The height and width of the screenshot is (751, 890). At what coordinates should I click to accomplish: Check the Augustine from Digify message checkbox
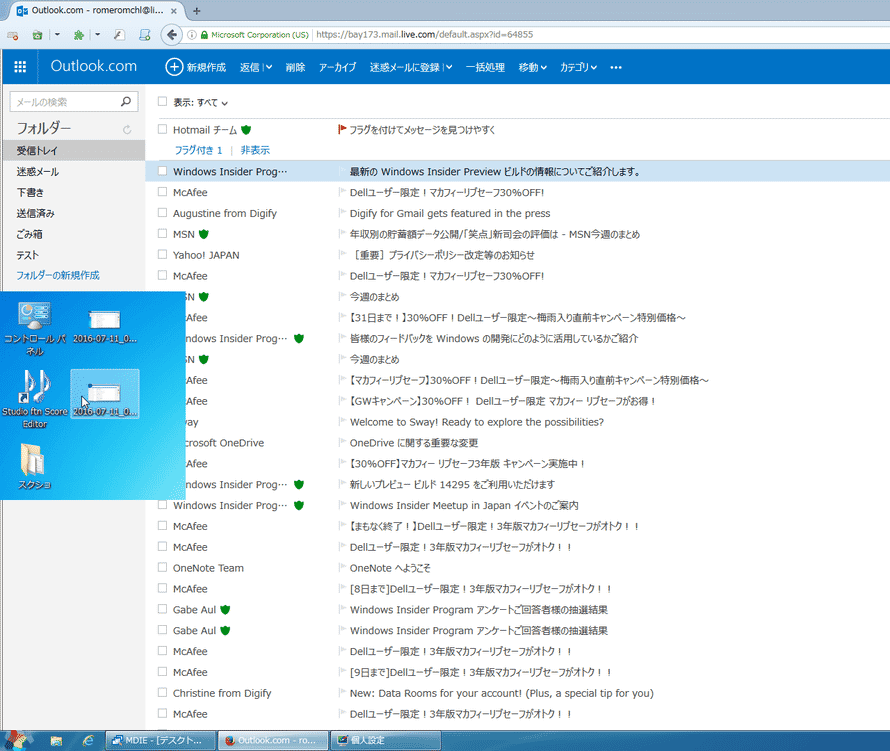coord(162,212)
